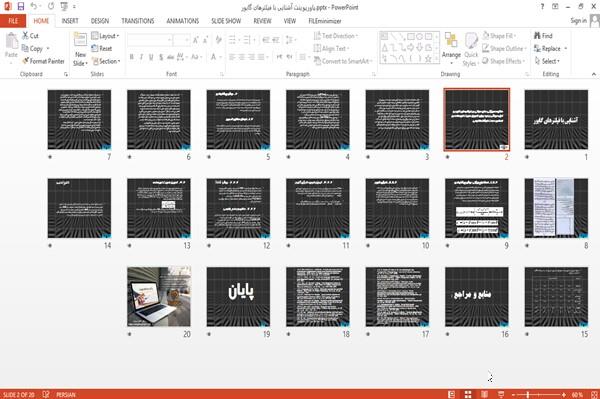The height and width of the screenshot is (399, 600).
Task: Expand the Layout dropdown
Action: [x=105, y=36]
